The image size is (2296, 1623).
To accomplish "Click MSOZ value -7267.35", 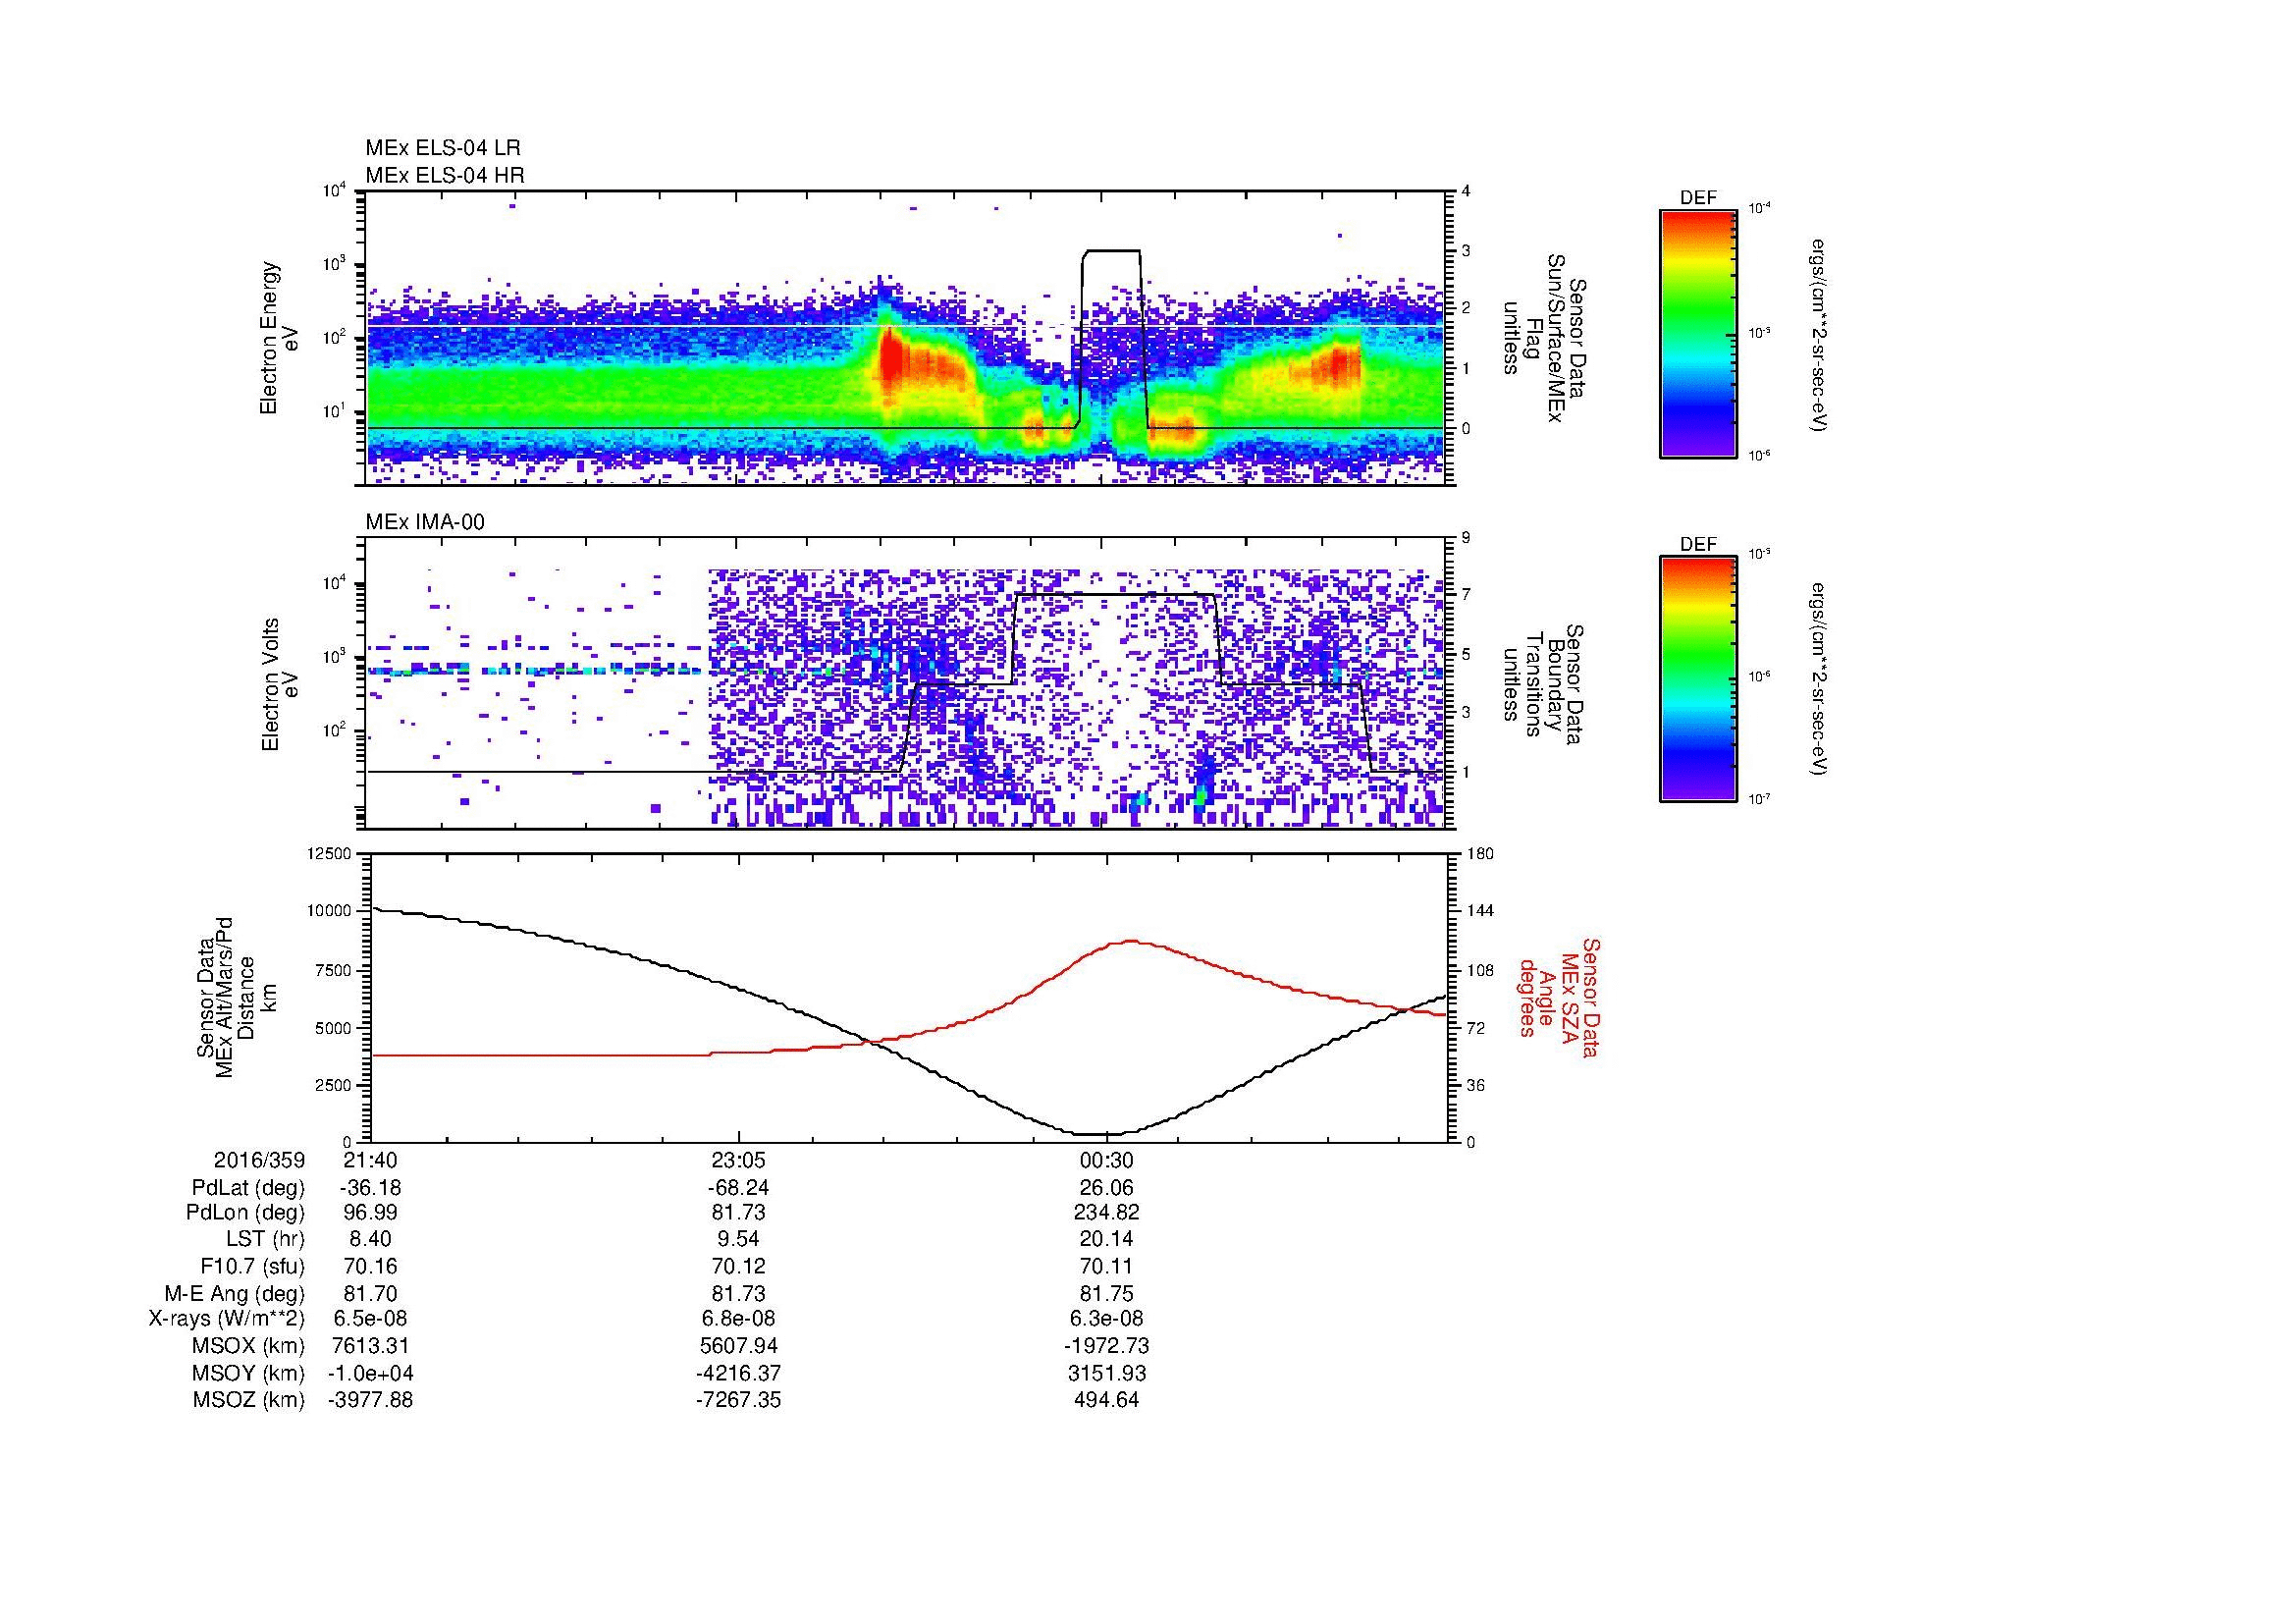I will pyautogui.click(x=738, y=1400).
